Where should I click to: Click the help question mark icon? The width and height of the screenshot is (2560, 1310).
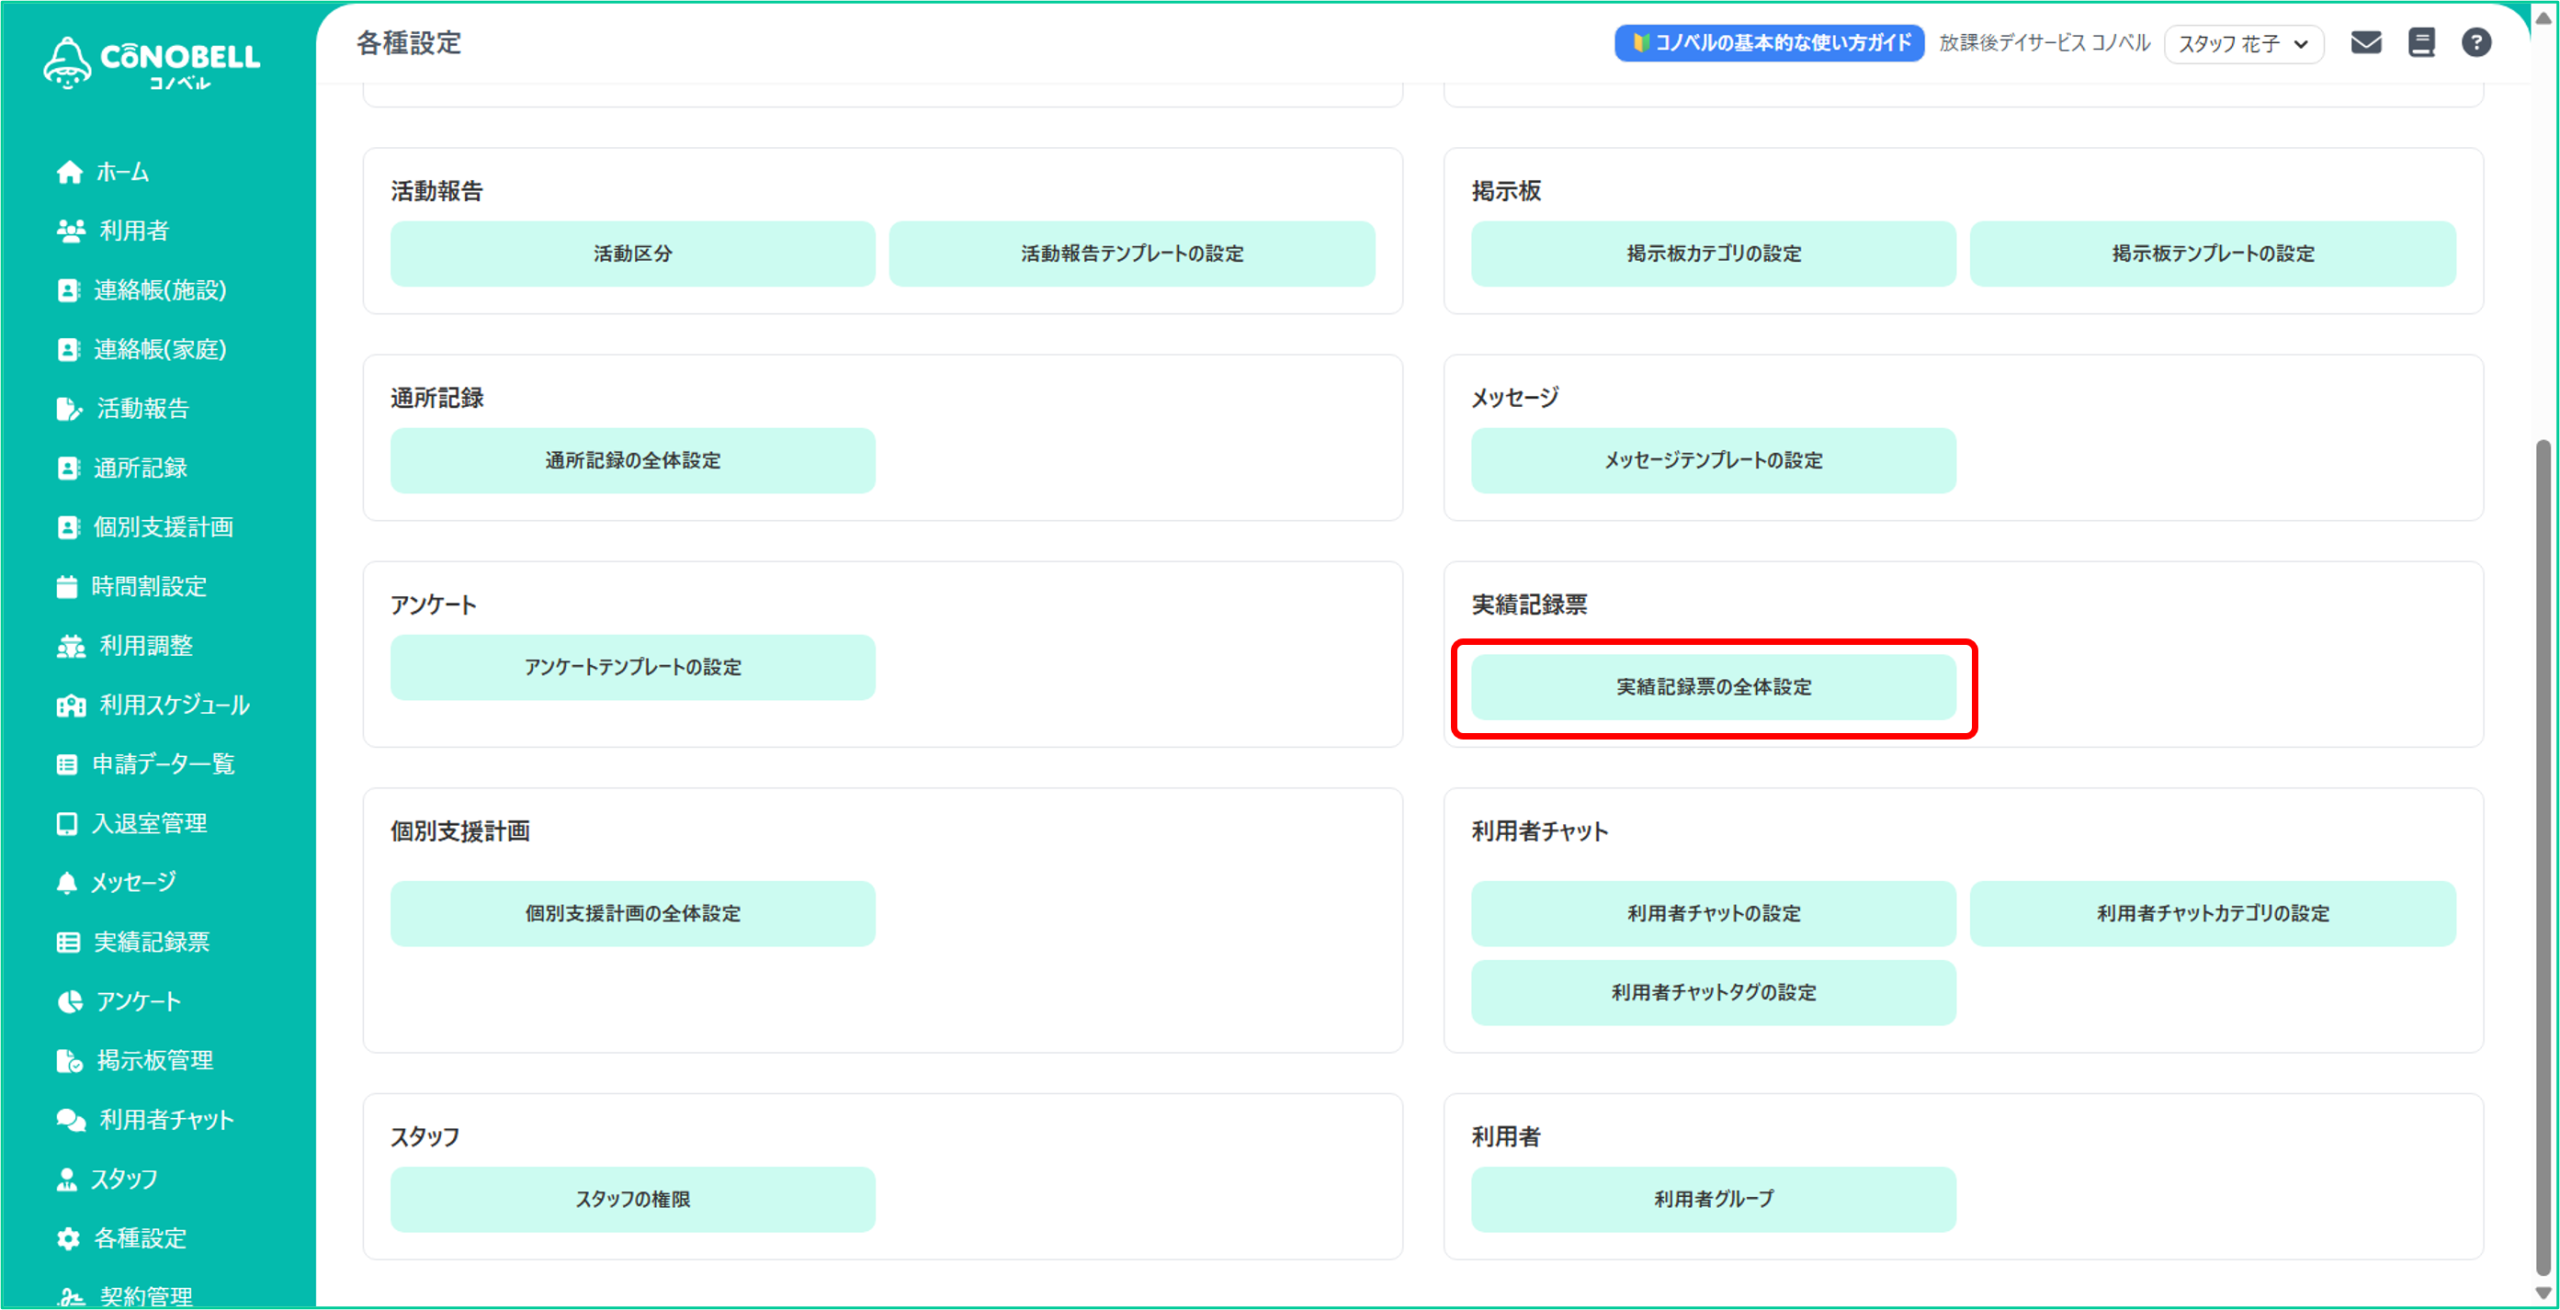[x=2476, y=43]
